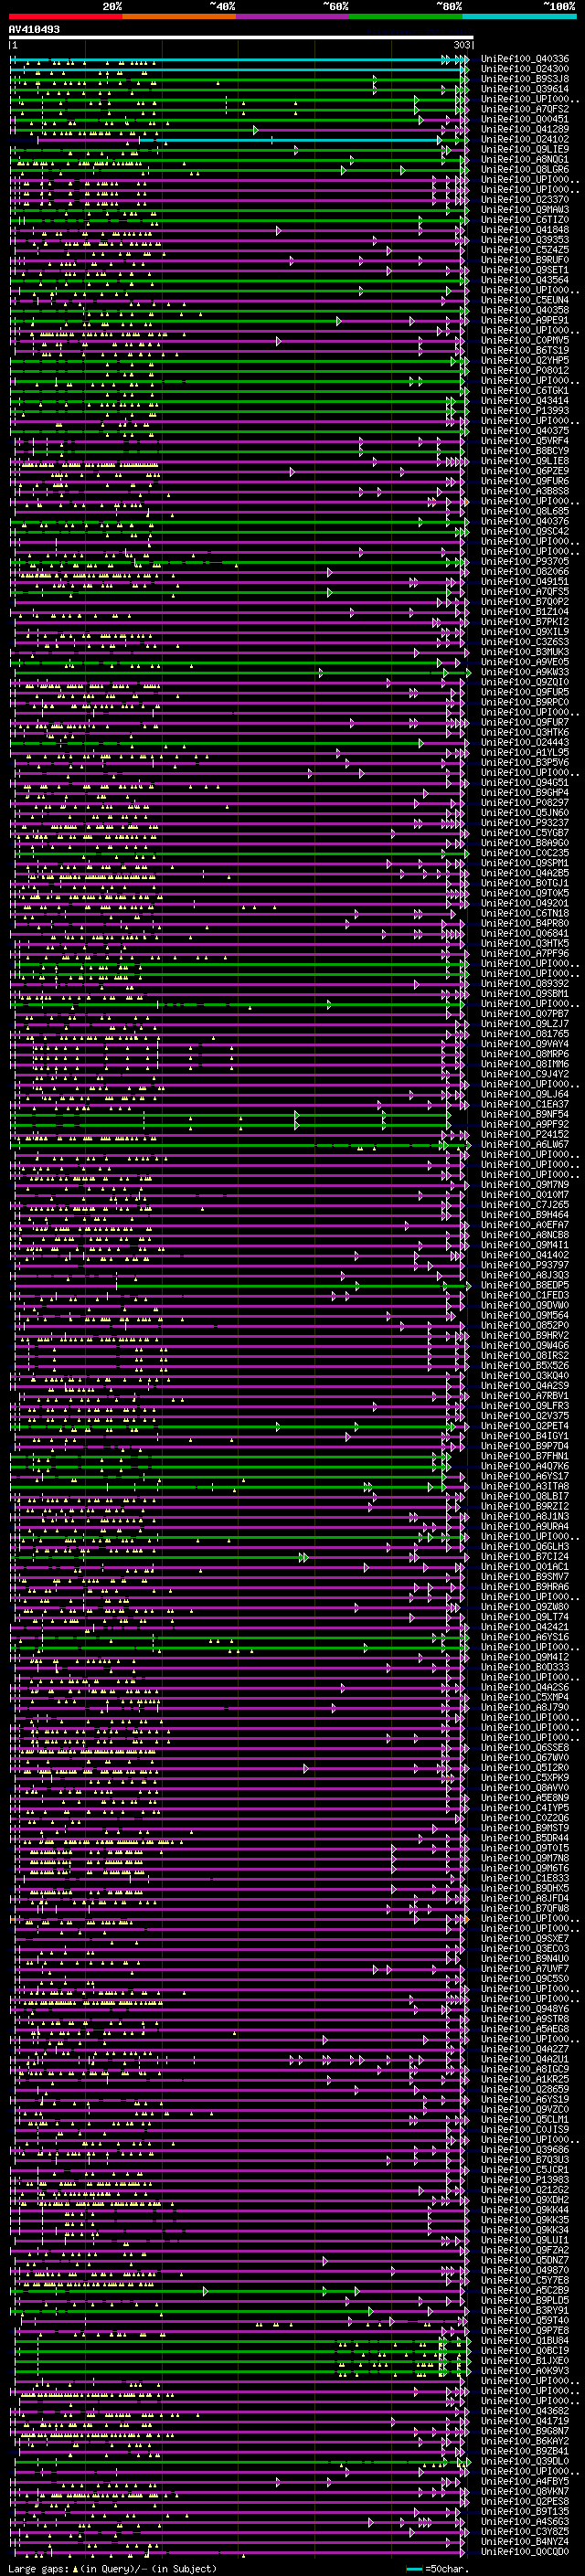Open UniRef100_Q9MAW3 entry

(x=524, y=210)
